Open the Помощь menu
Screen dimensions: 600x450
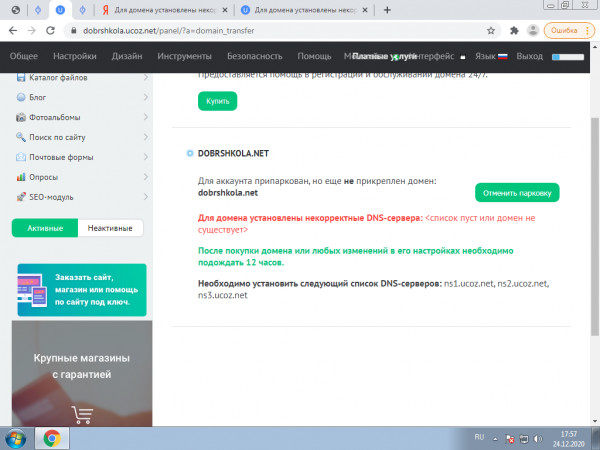314,56
